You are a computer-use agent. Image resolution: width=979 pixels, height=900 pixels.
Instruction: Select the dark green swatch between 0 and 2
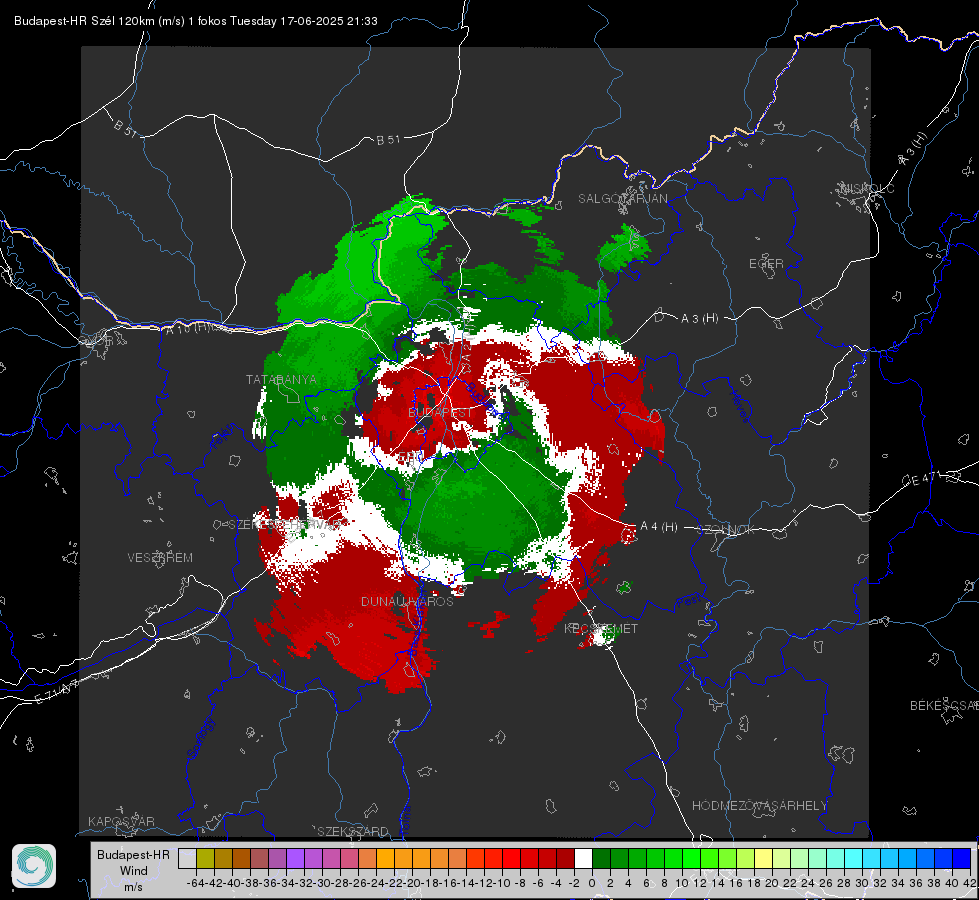pos(601,858)
